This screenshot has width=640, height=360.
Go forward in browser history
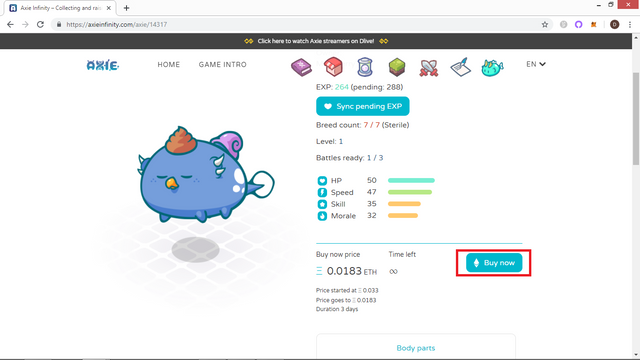tap(25, 24)
